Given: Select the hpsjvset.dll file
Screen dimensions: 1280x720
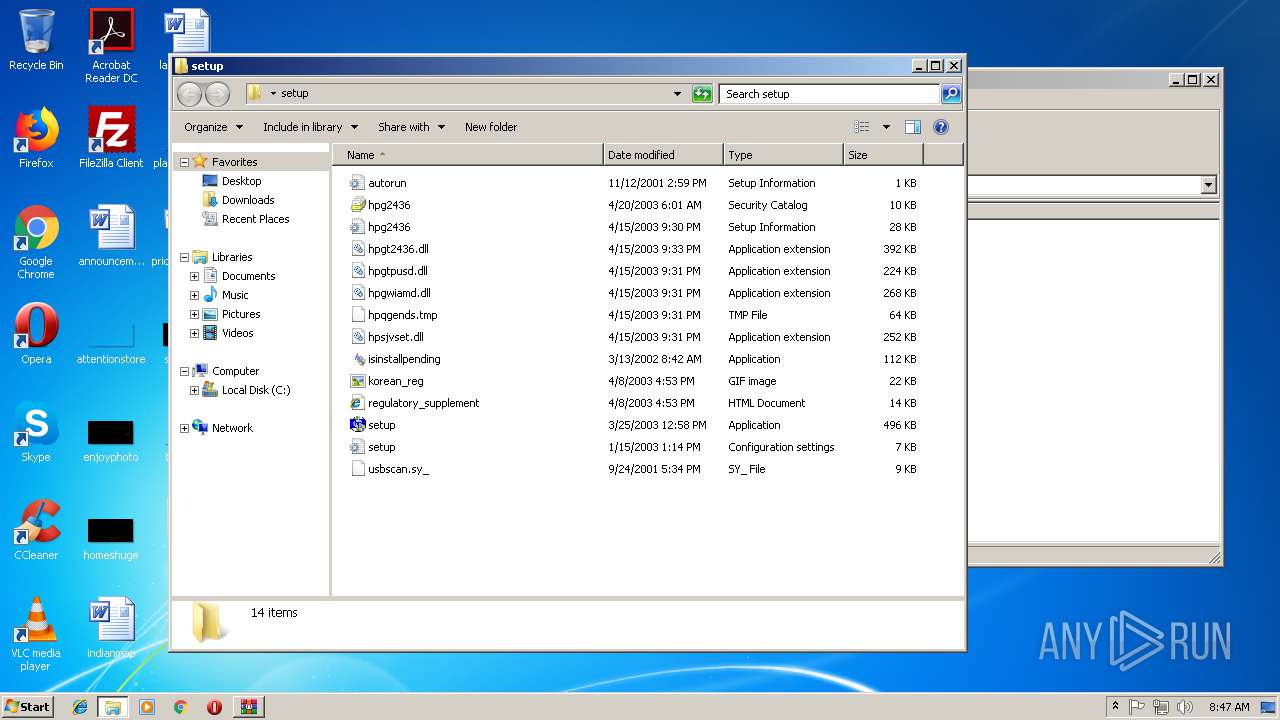Looking at the screenshot, I should 395,337.
